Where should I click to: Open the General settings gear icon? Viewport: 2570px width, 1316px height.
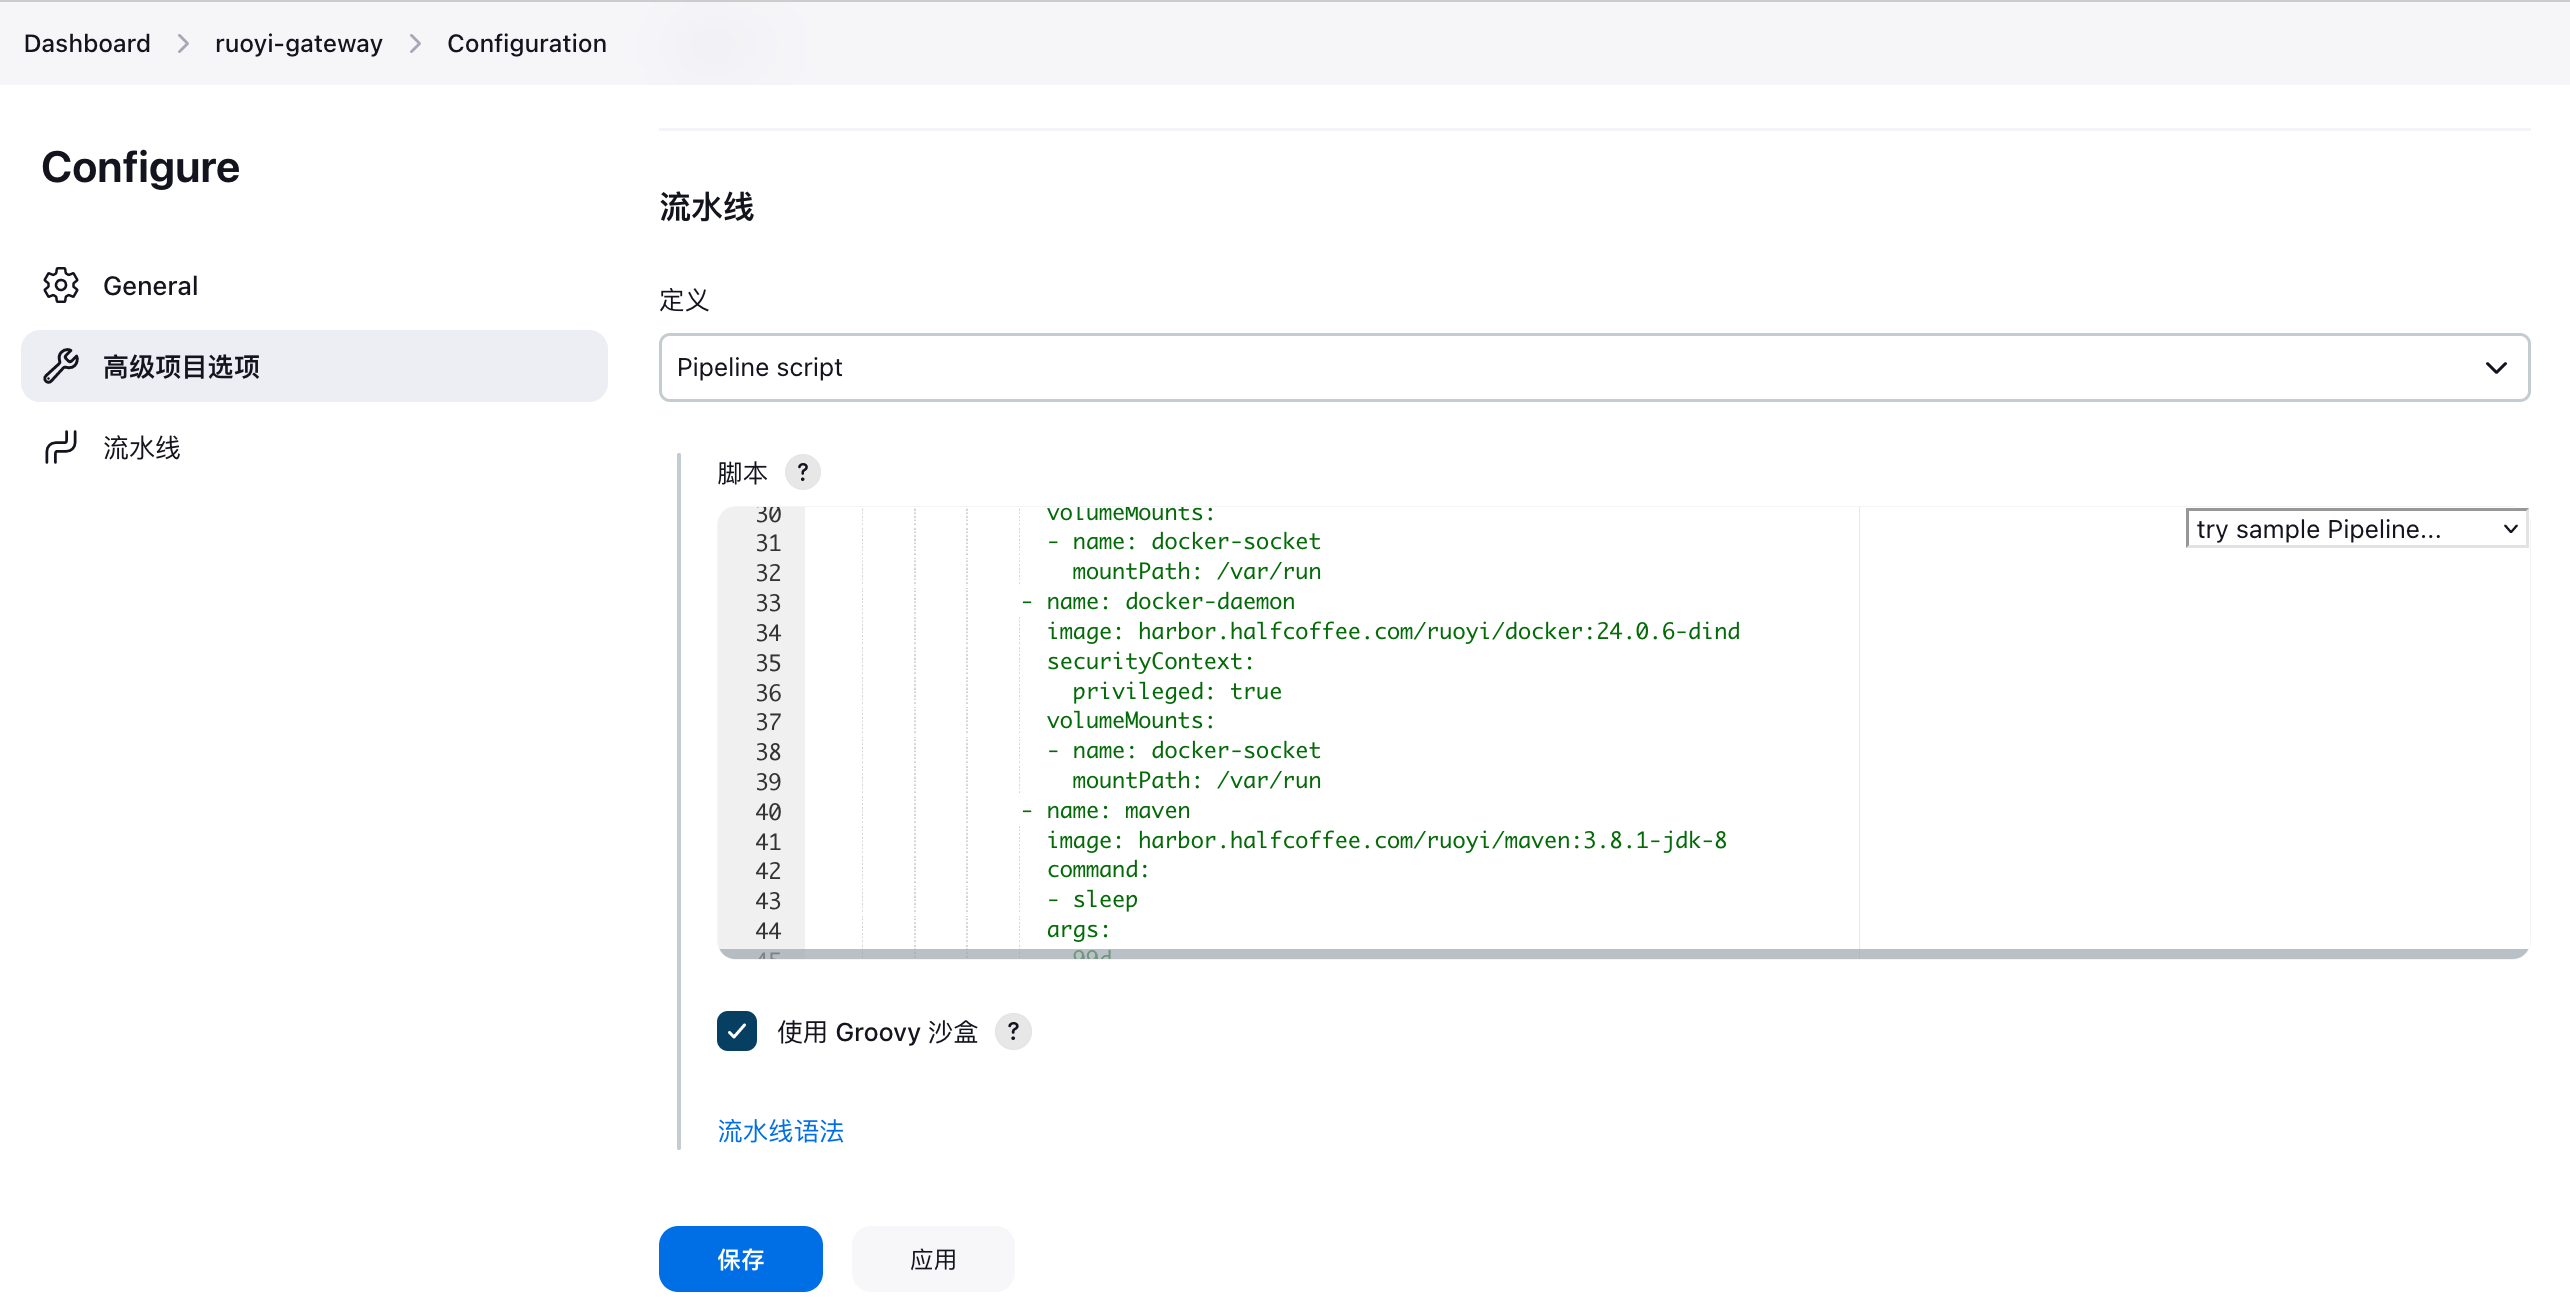coord(61,286)
